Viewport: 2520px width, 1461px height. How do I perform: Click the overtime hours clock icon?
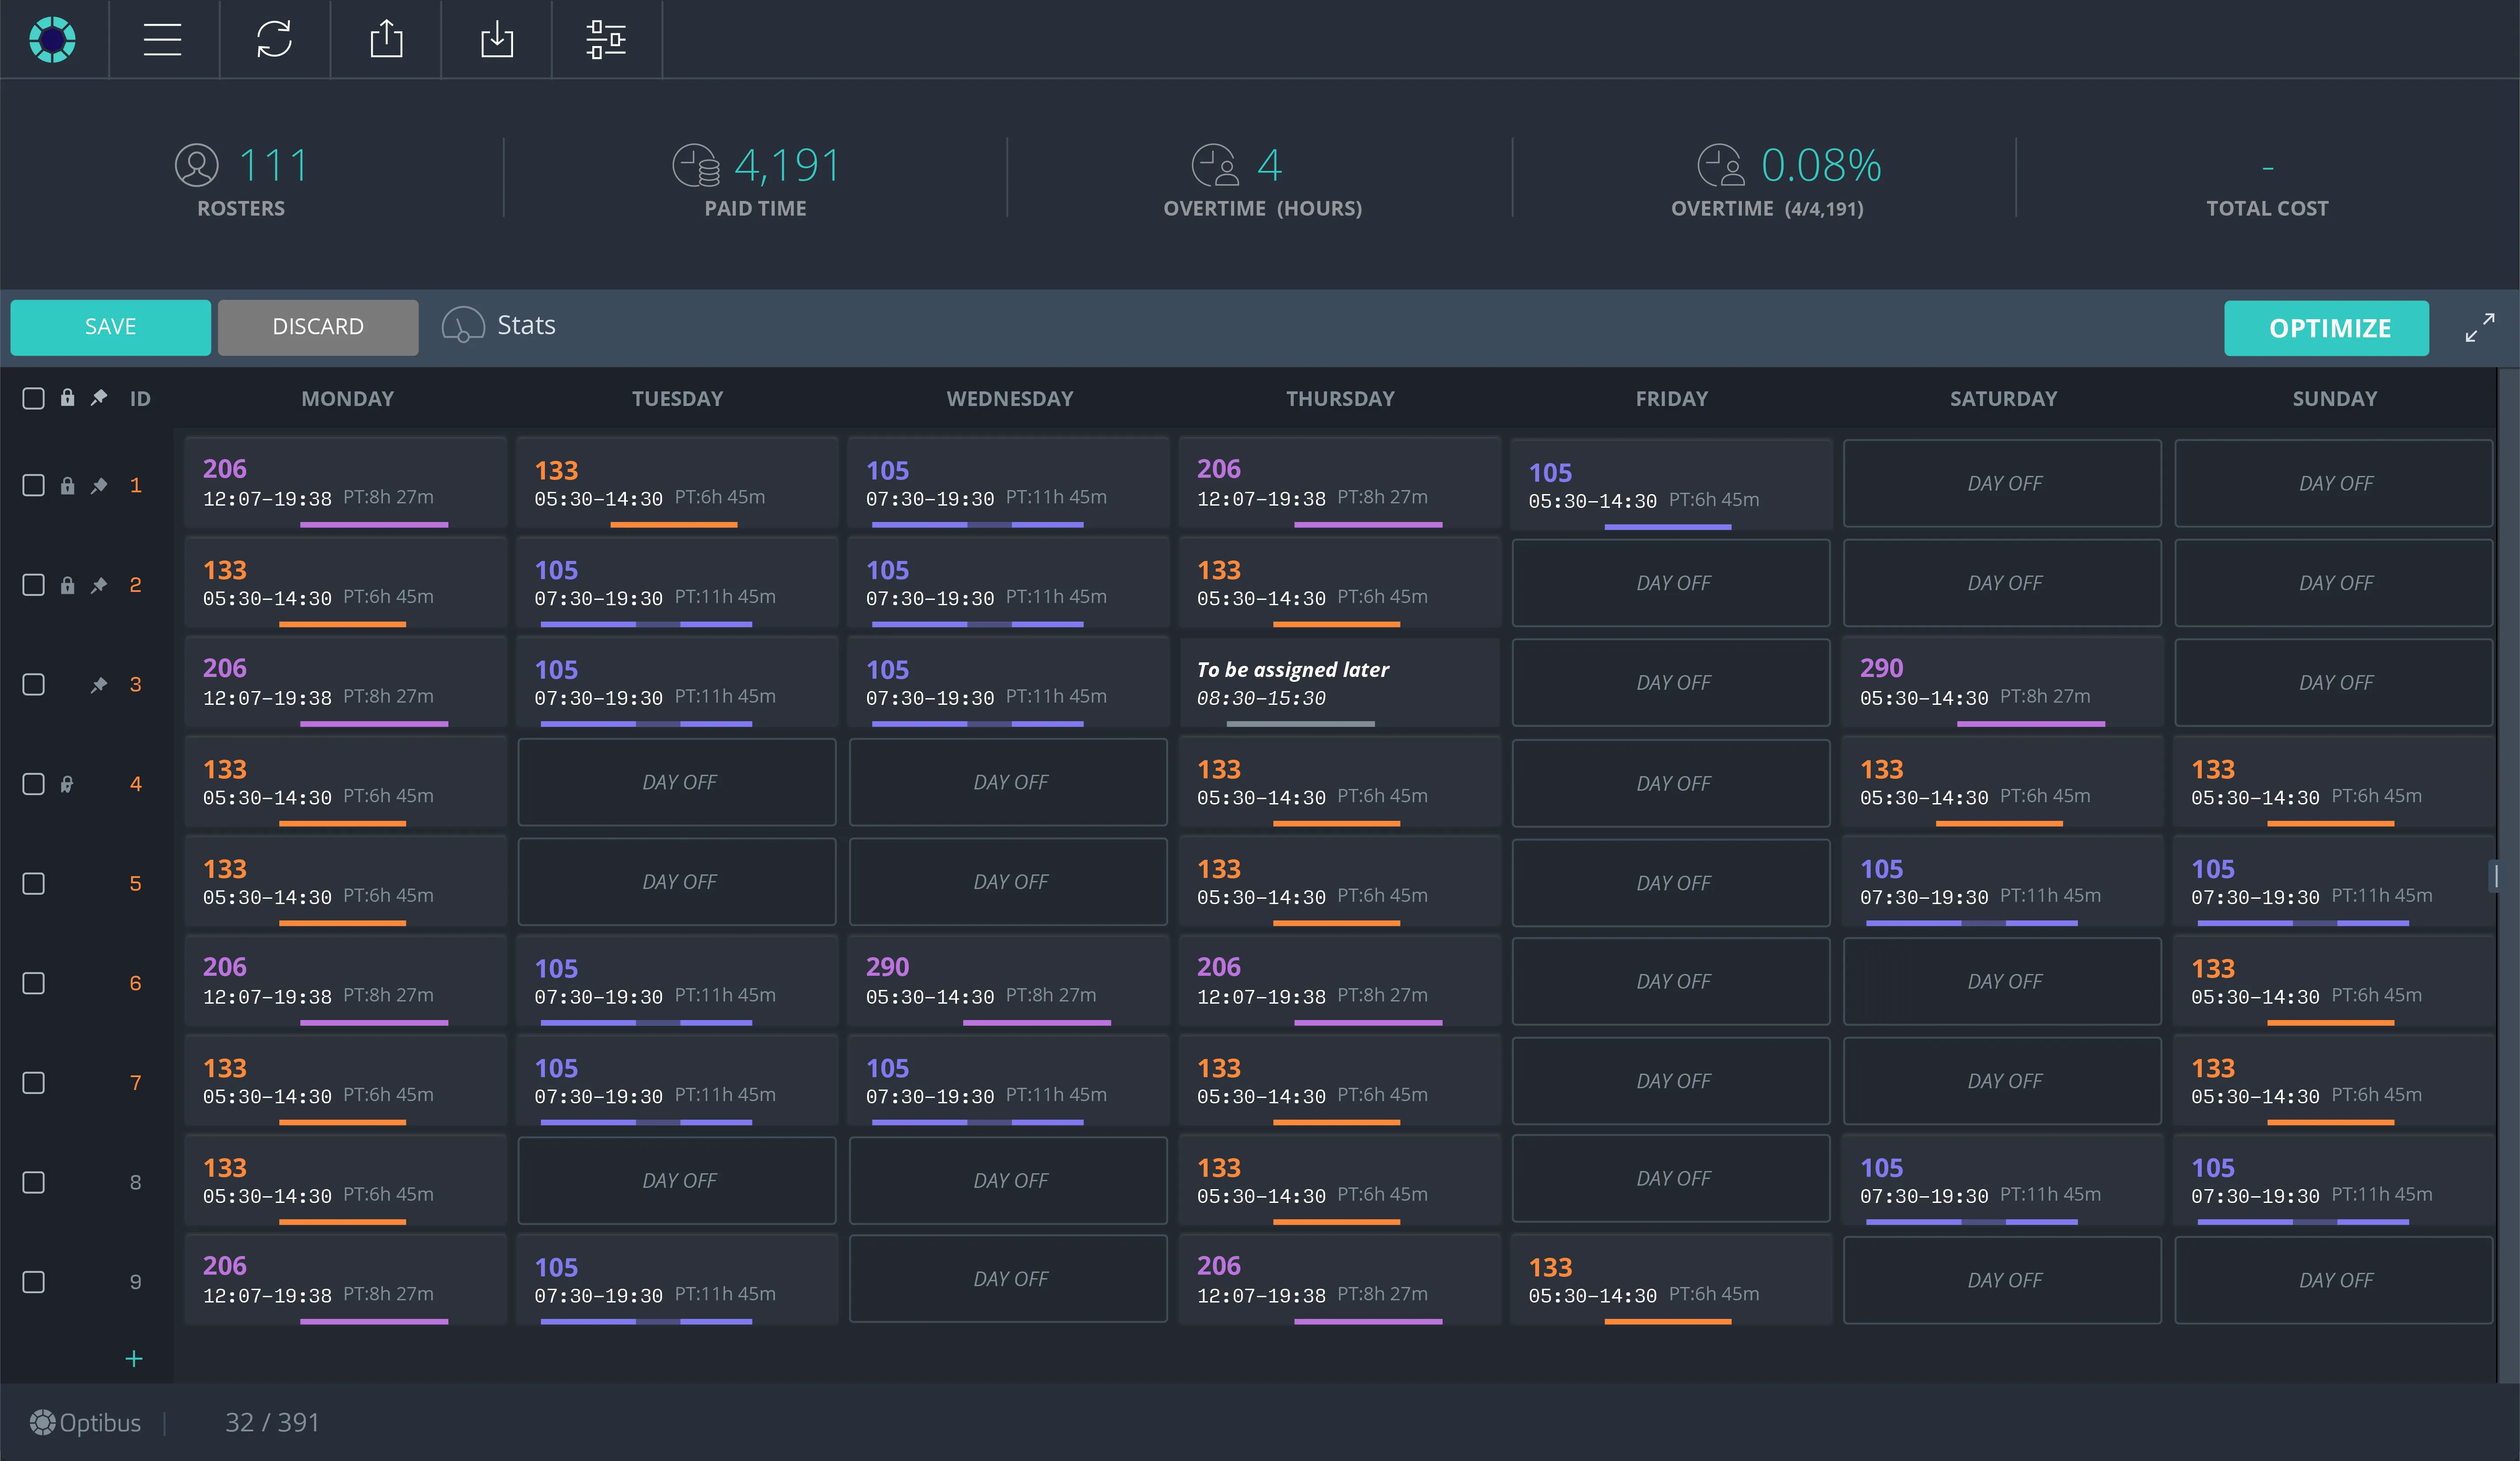(1215, 165)
